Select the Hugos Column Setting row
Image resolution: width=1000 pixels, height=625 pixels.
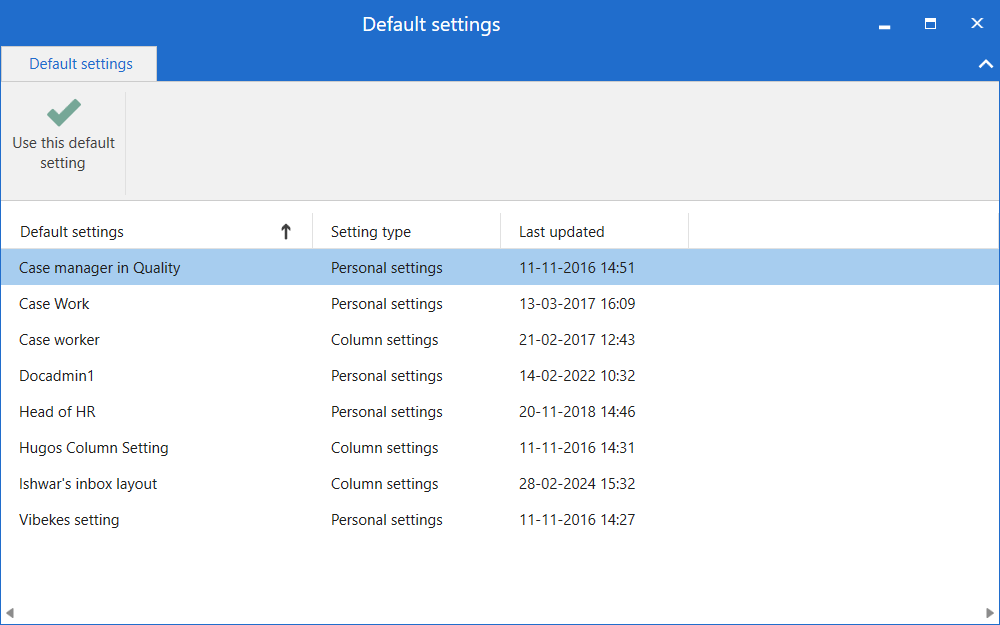[500, 448]
